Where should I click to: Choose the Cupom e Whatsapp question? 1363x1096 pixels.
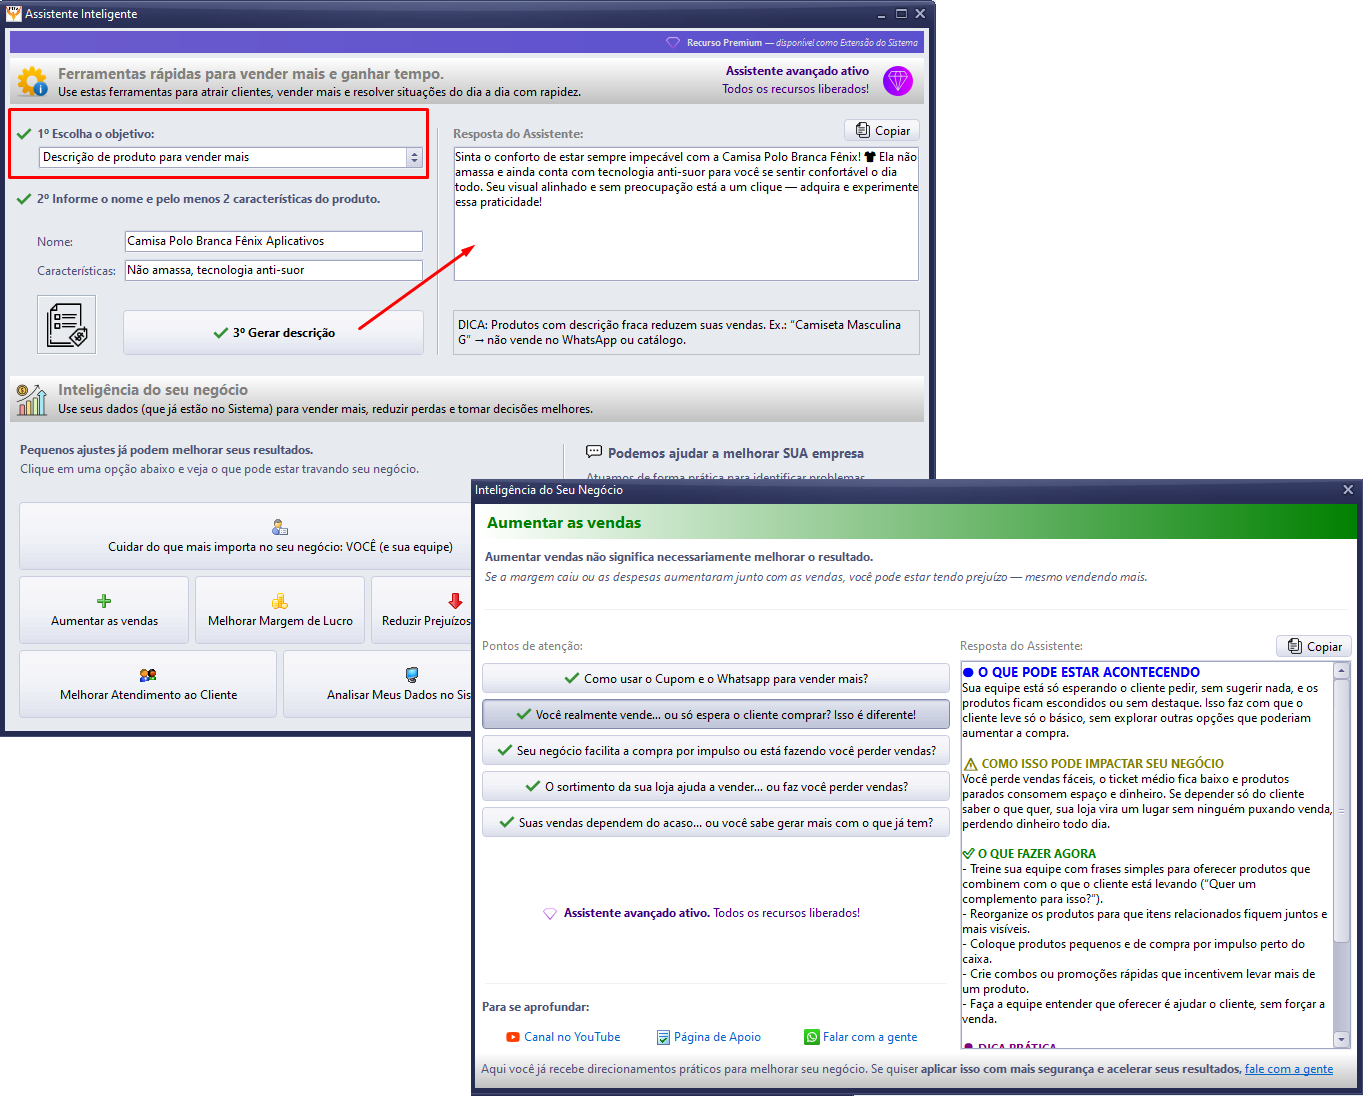coord(715,678)
